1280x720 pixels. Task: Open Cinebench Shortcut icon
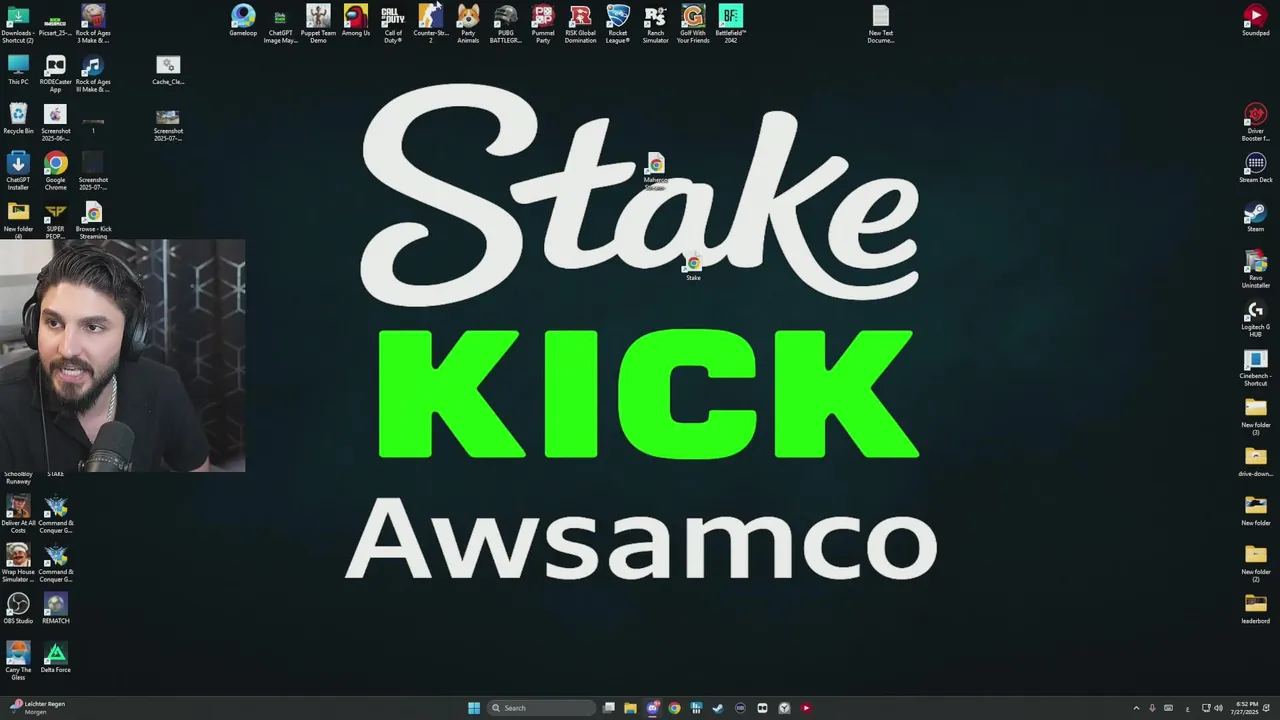[1255, 368]
